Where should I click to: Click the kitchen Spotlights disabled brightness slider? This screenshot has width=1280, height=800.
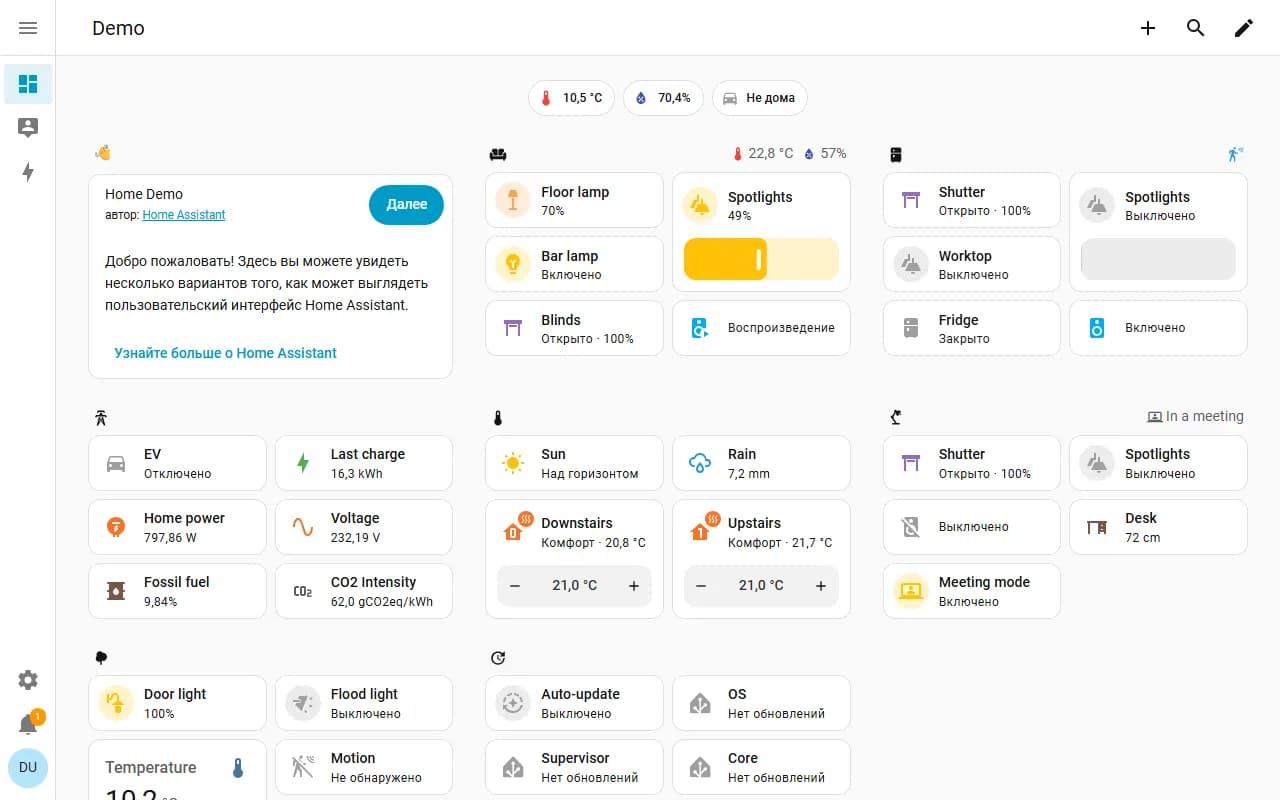click(1158, 259)
